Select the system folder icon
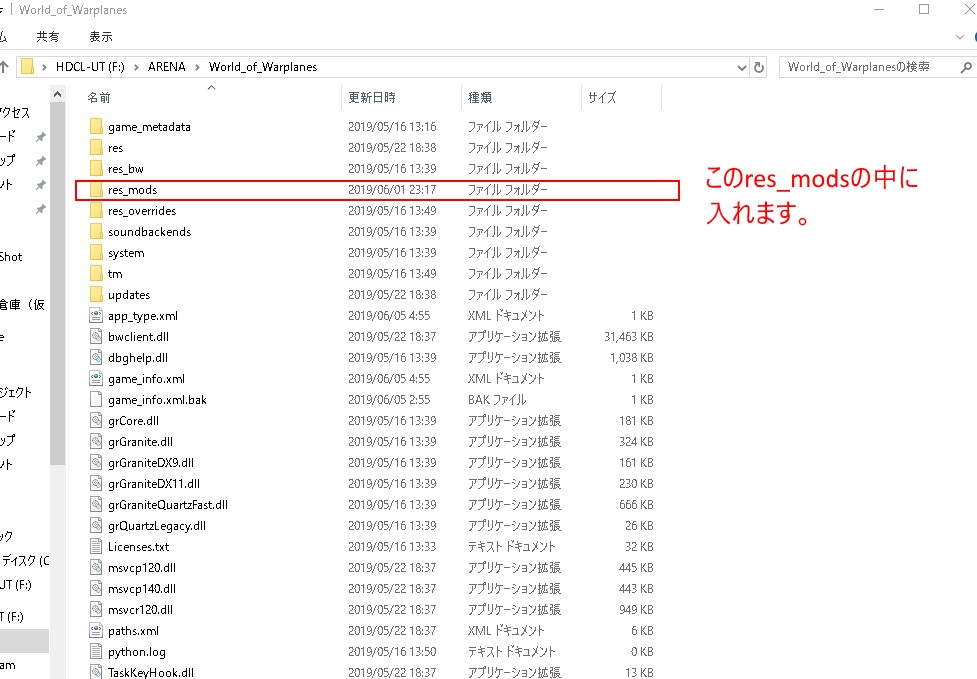The height and width of the screenshot is (679, 977). [96, 252]
